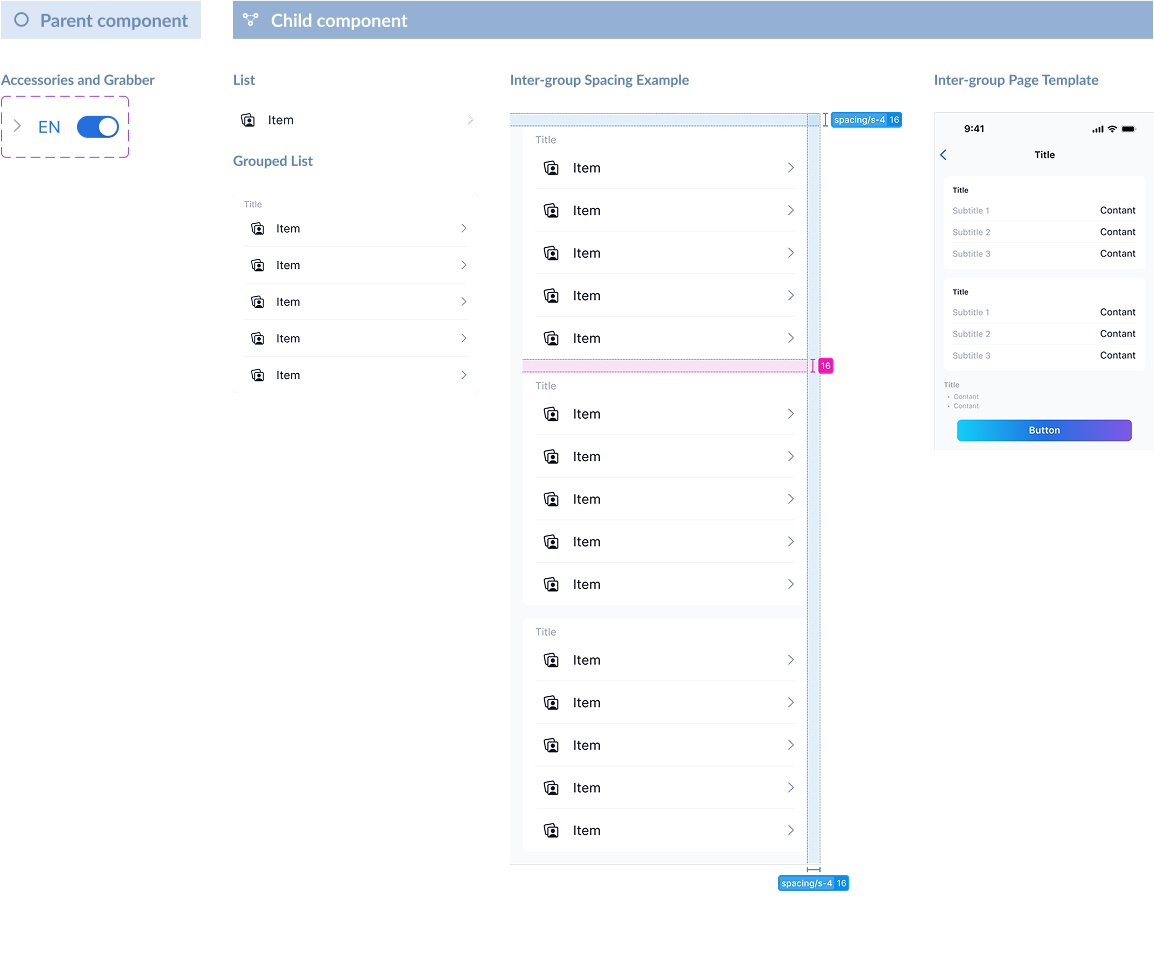Click the EN language label
This screenshot has width=1154, height=959.
point(49,127)
